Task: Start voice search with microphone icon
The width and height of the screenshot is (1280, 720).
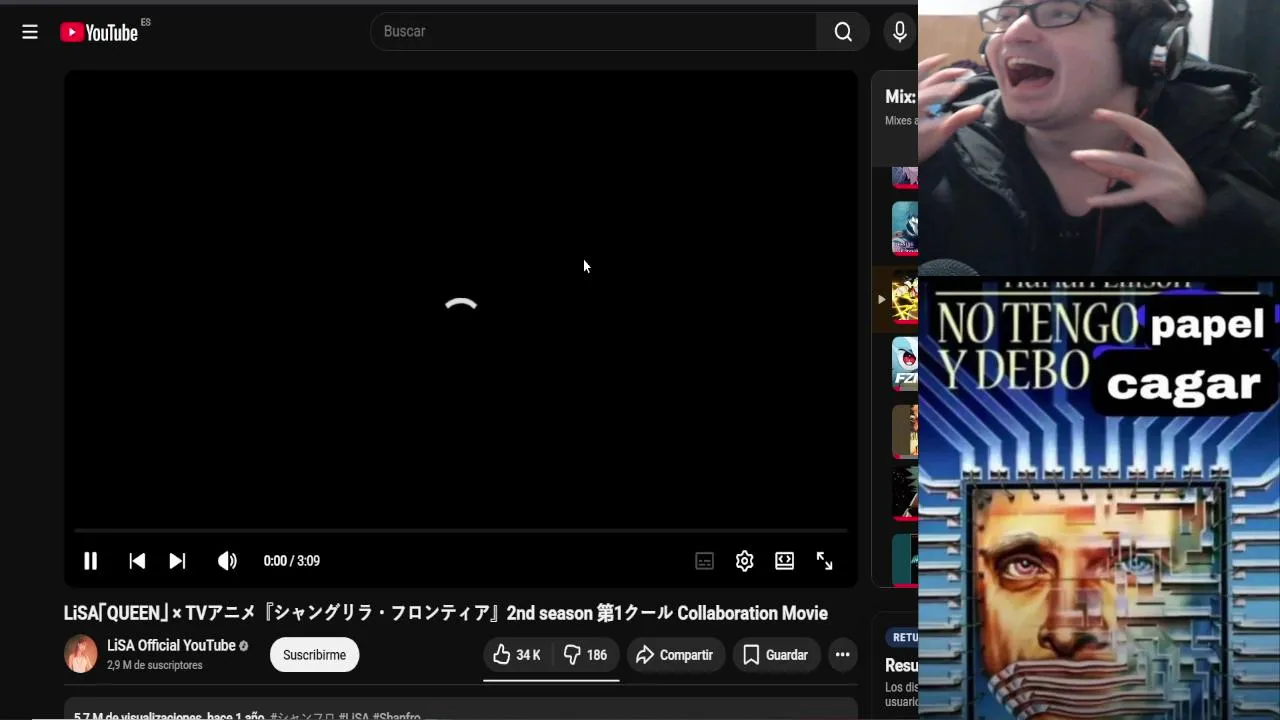Action: click(899, 32)
